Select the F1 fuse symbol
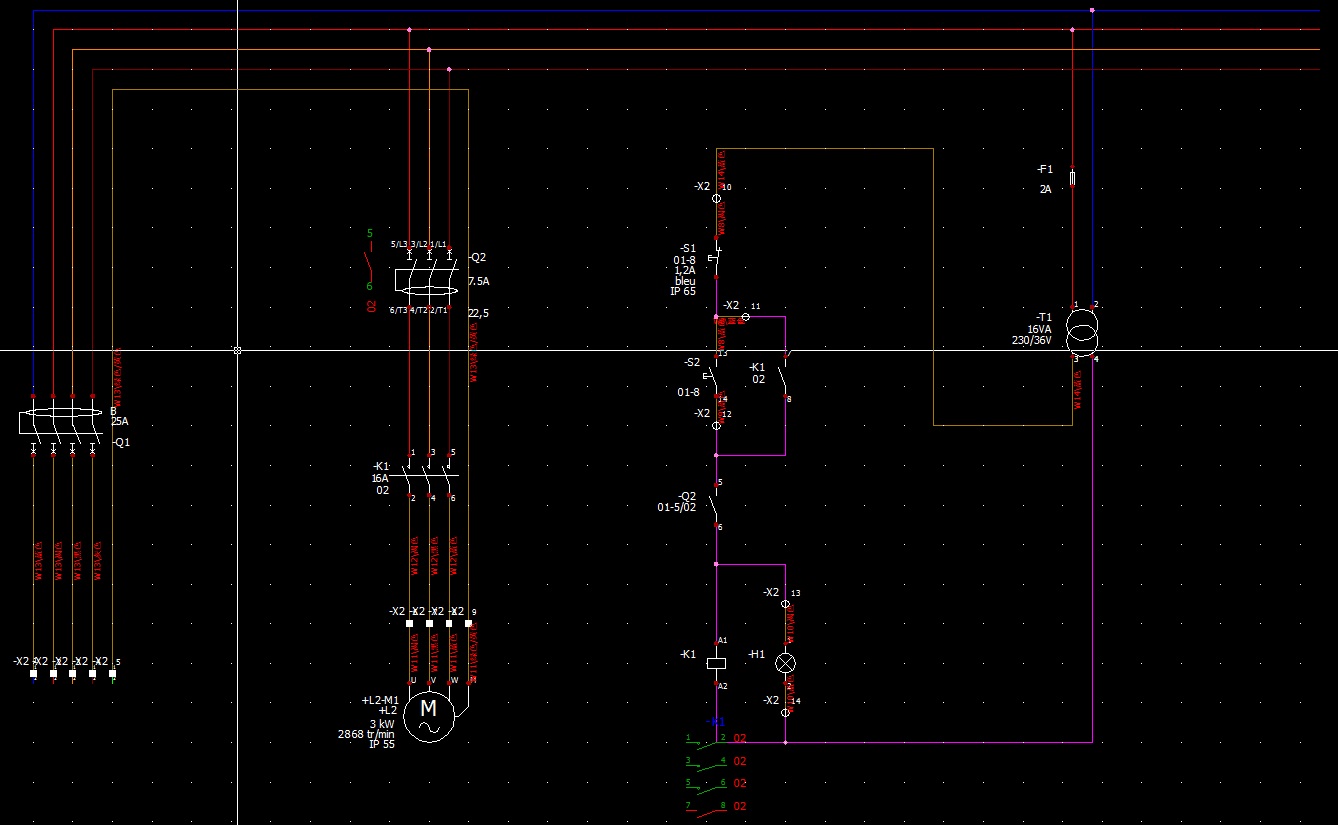Screen dimensions: 1338x825 1072,178
